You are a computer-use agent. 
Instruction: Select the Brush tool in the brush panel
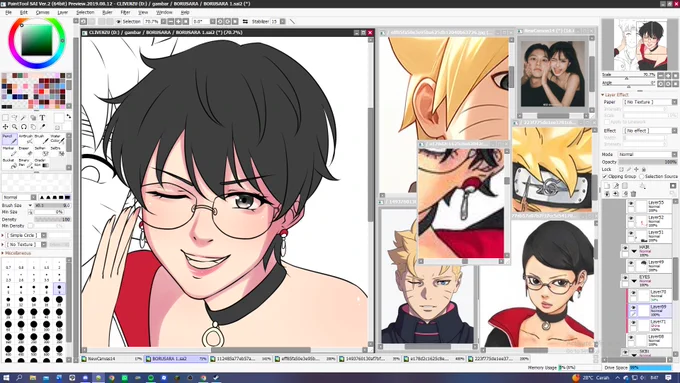tap(41, 139)
